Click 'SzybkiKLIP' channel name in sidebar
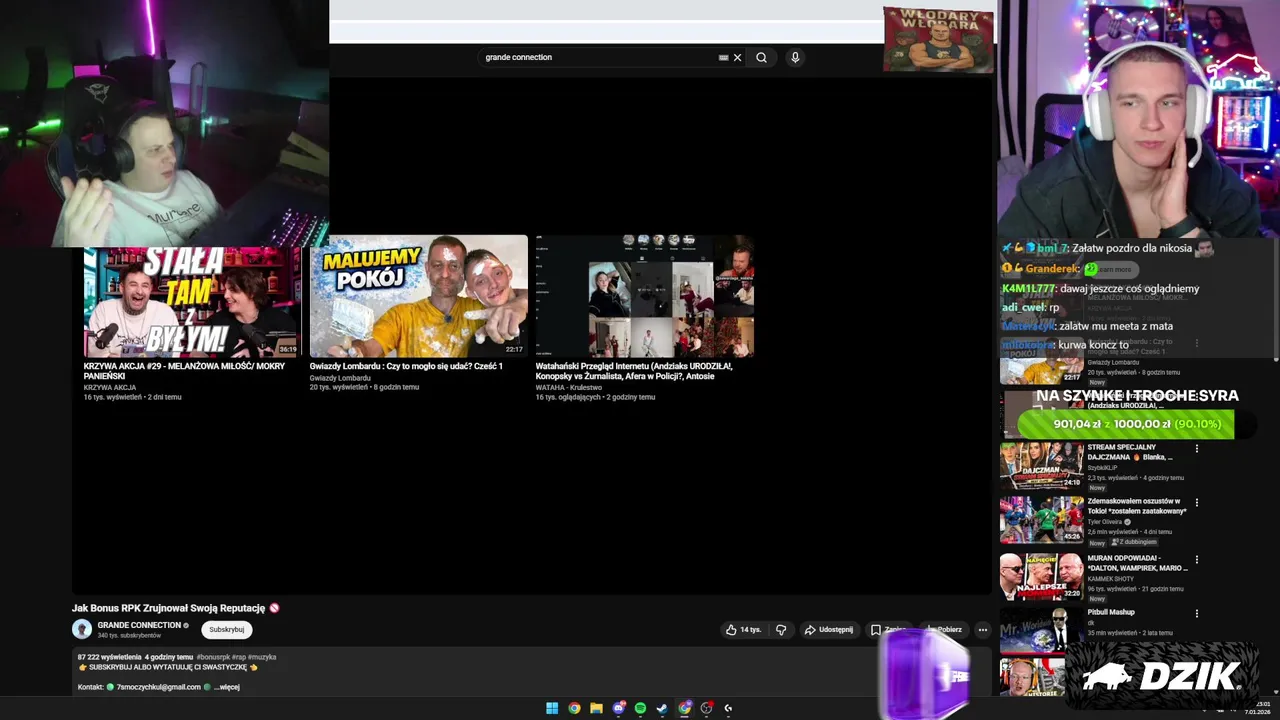Image resolution: width=1280 pixels, height=720 pixels. click(1102, 468)
